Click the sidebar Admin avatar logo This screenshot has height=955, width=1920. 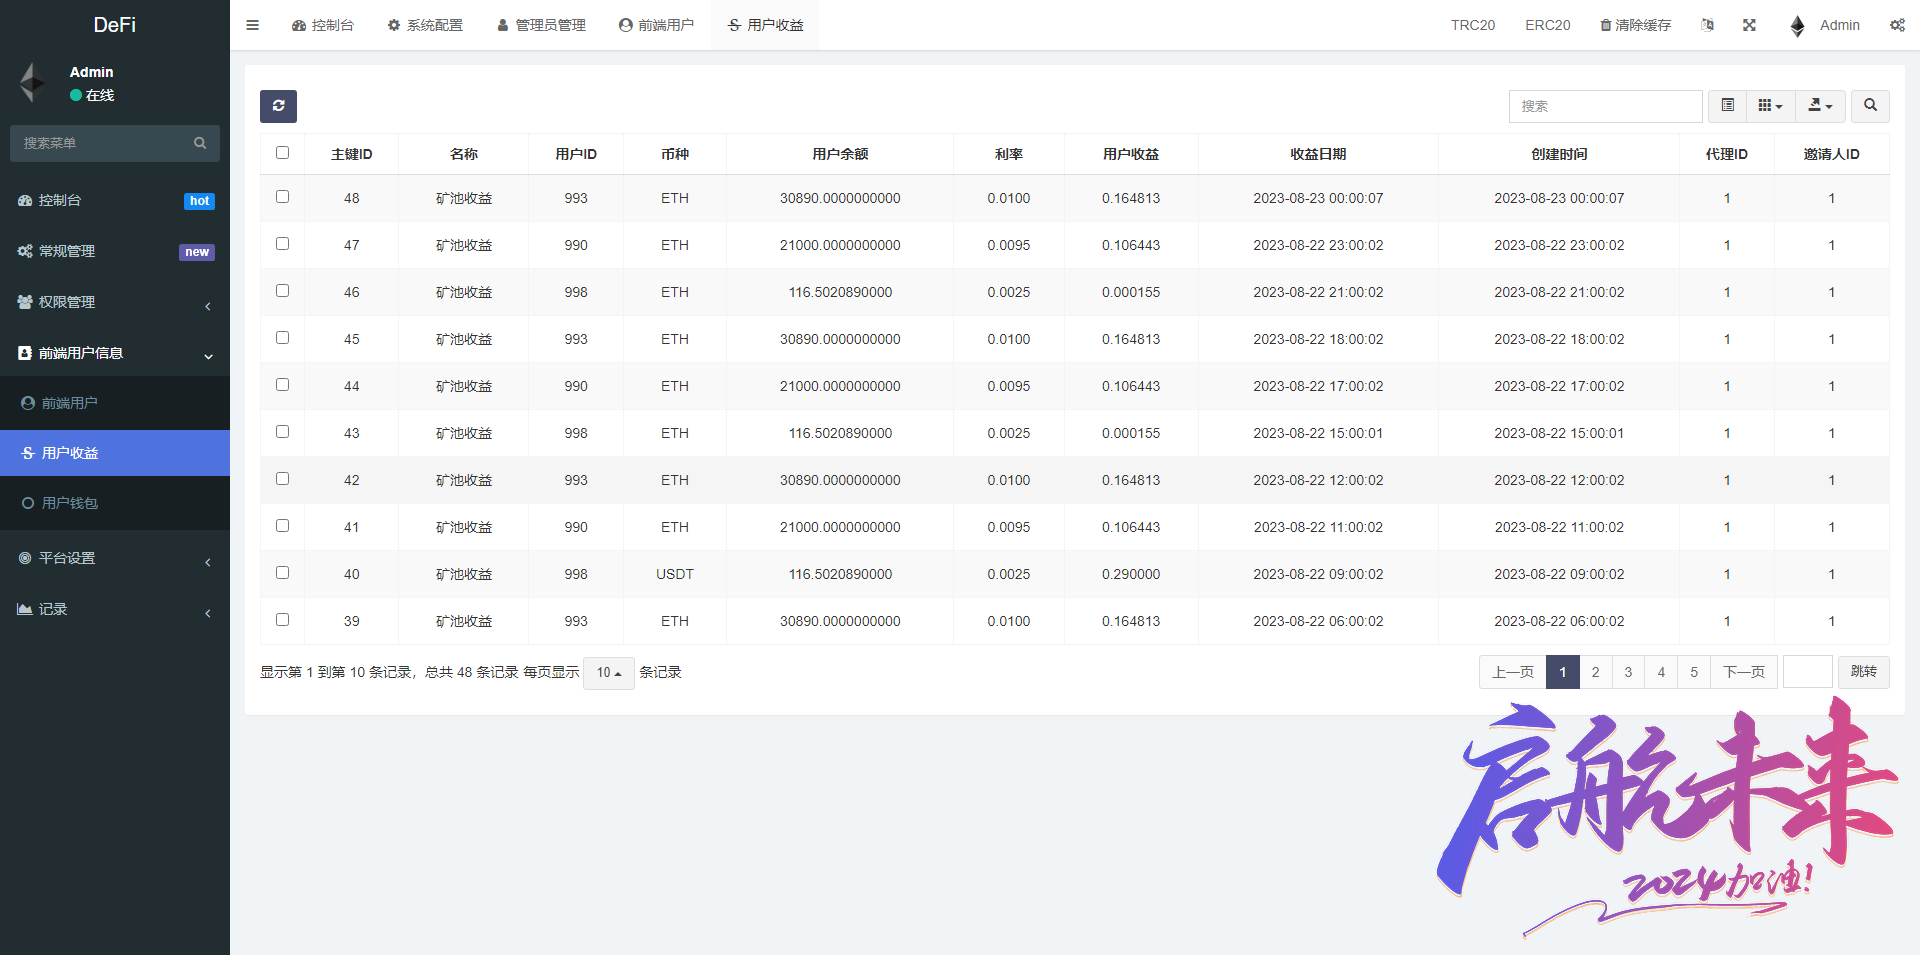coord(33,82)
